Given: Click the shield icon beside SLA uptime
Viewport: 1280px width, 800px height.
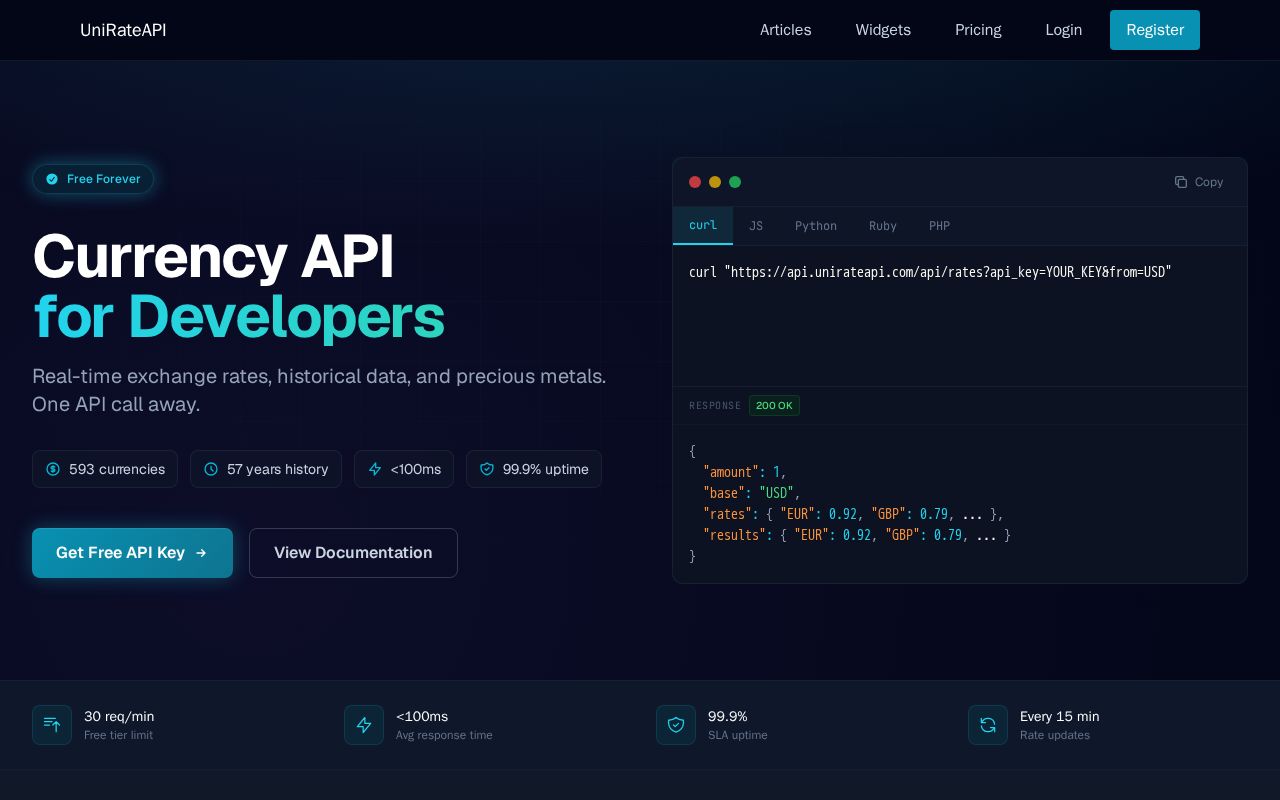Looking at the screenshot, I should pyautogui.click(x=676, y=725).
